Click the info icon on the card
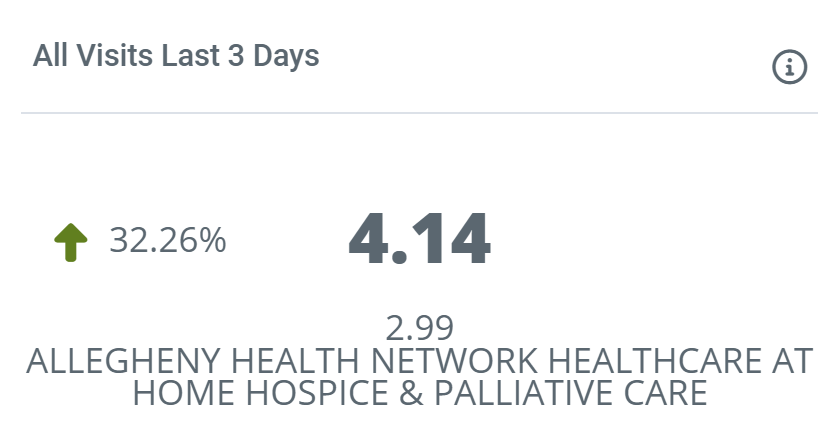 (x=790, y=67)
